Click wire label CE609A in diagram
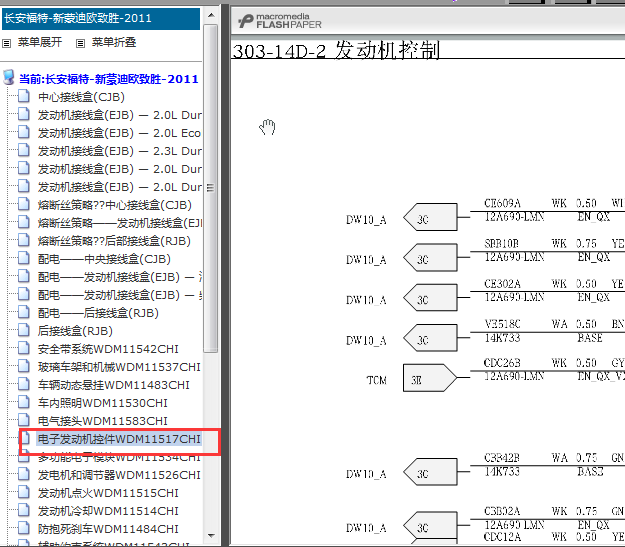625x547 pixels. 502,203
